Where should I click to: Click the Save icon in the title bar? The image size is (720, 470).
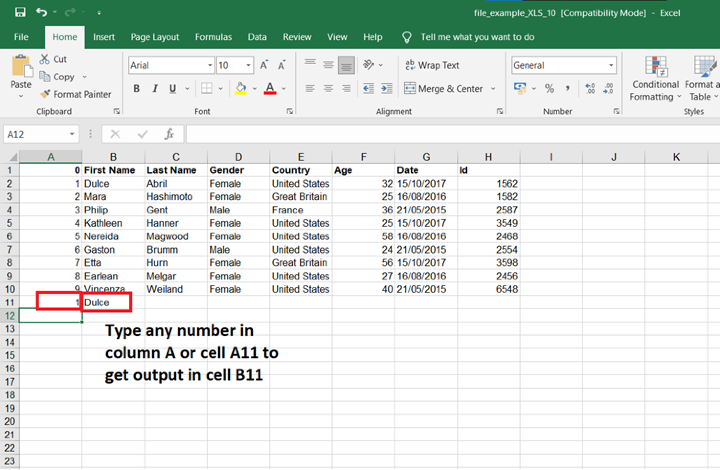pyautogui.click(x=20, y=12)
